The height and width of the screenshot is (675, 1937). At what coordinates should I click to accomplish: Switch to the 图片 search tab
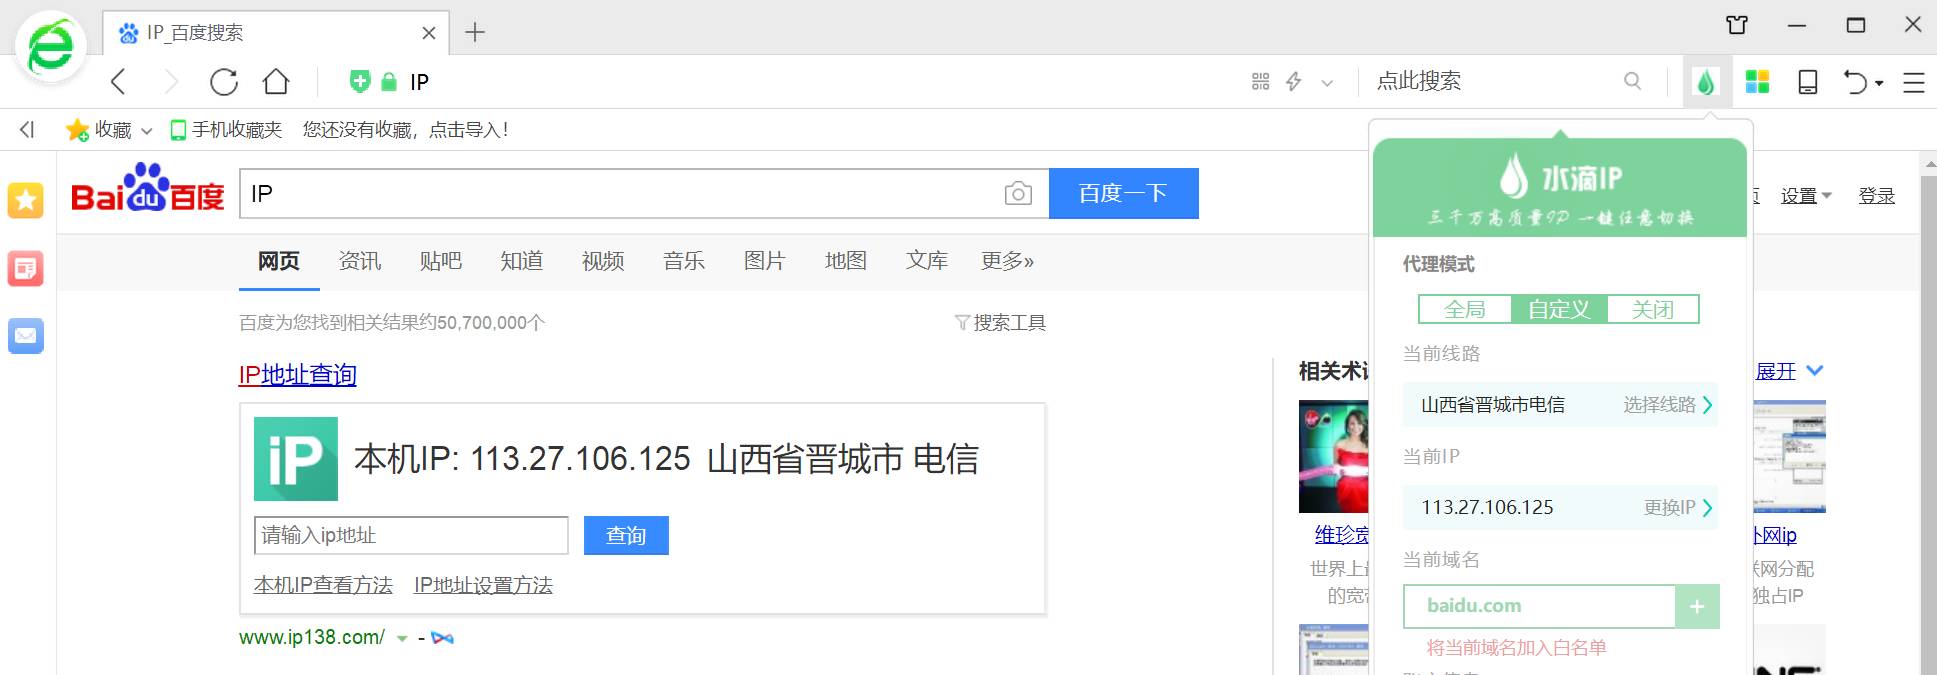(x=765, y=261)
